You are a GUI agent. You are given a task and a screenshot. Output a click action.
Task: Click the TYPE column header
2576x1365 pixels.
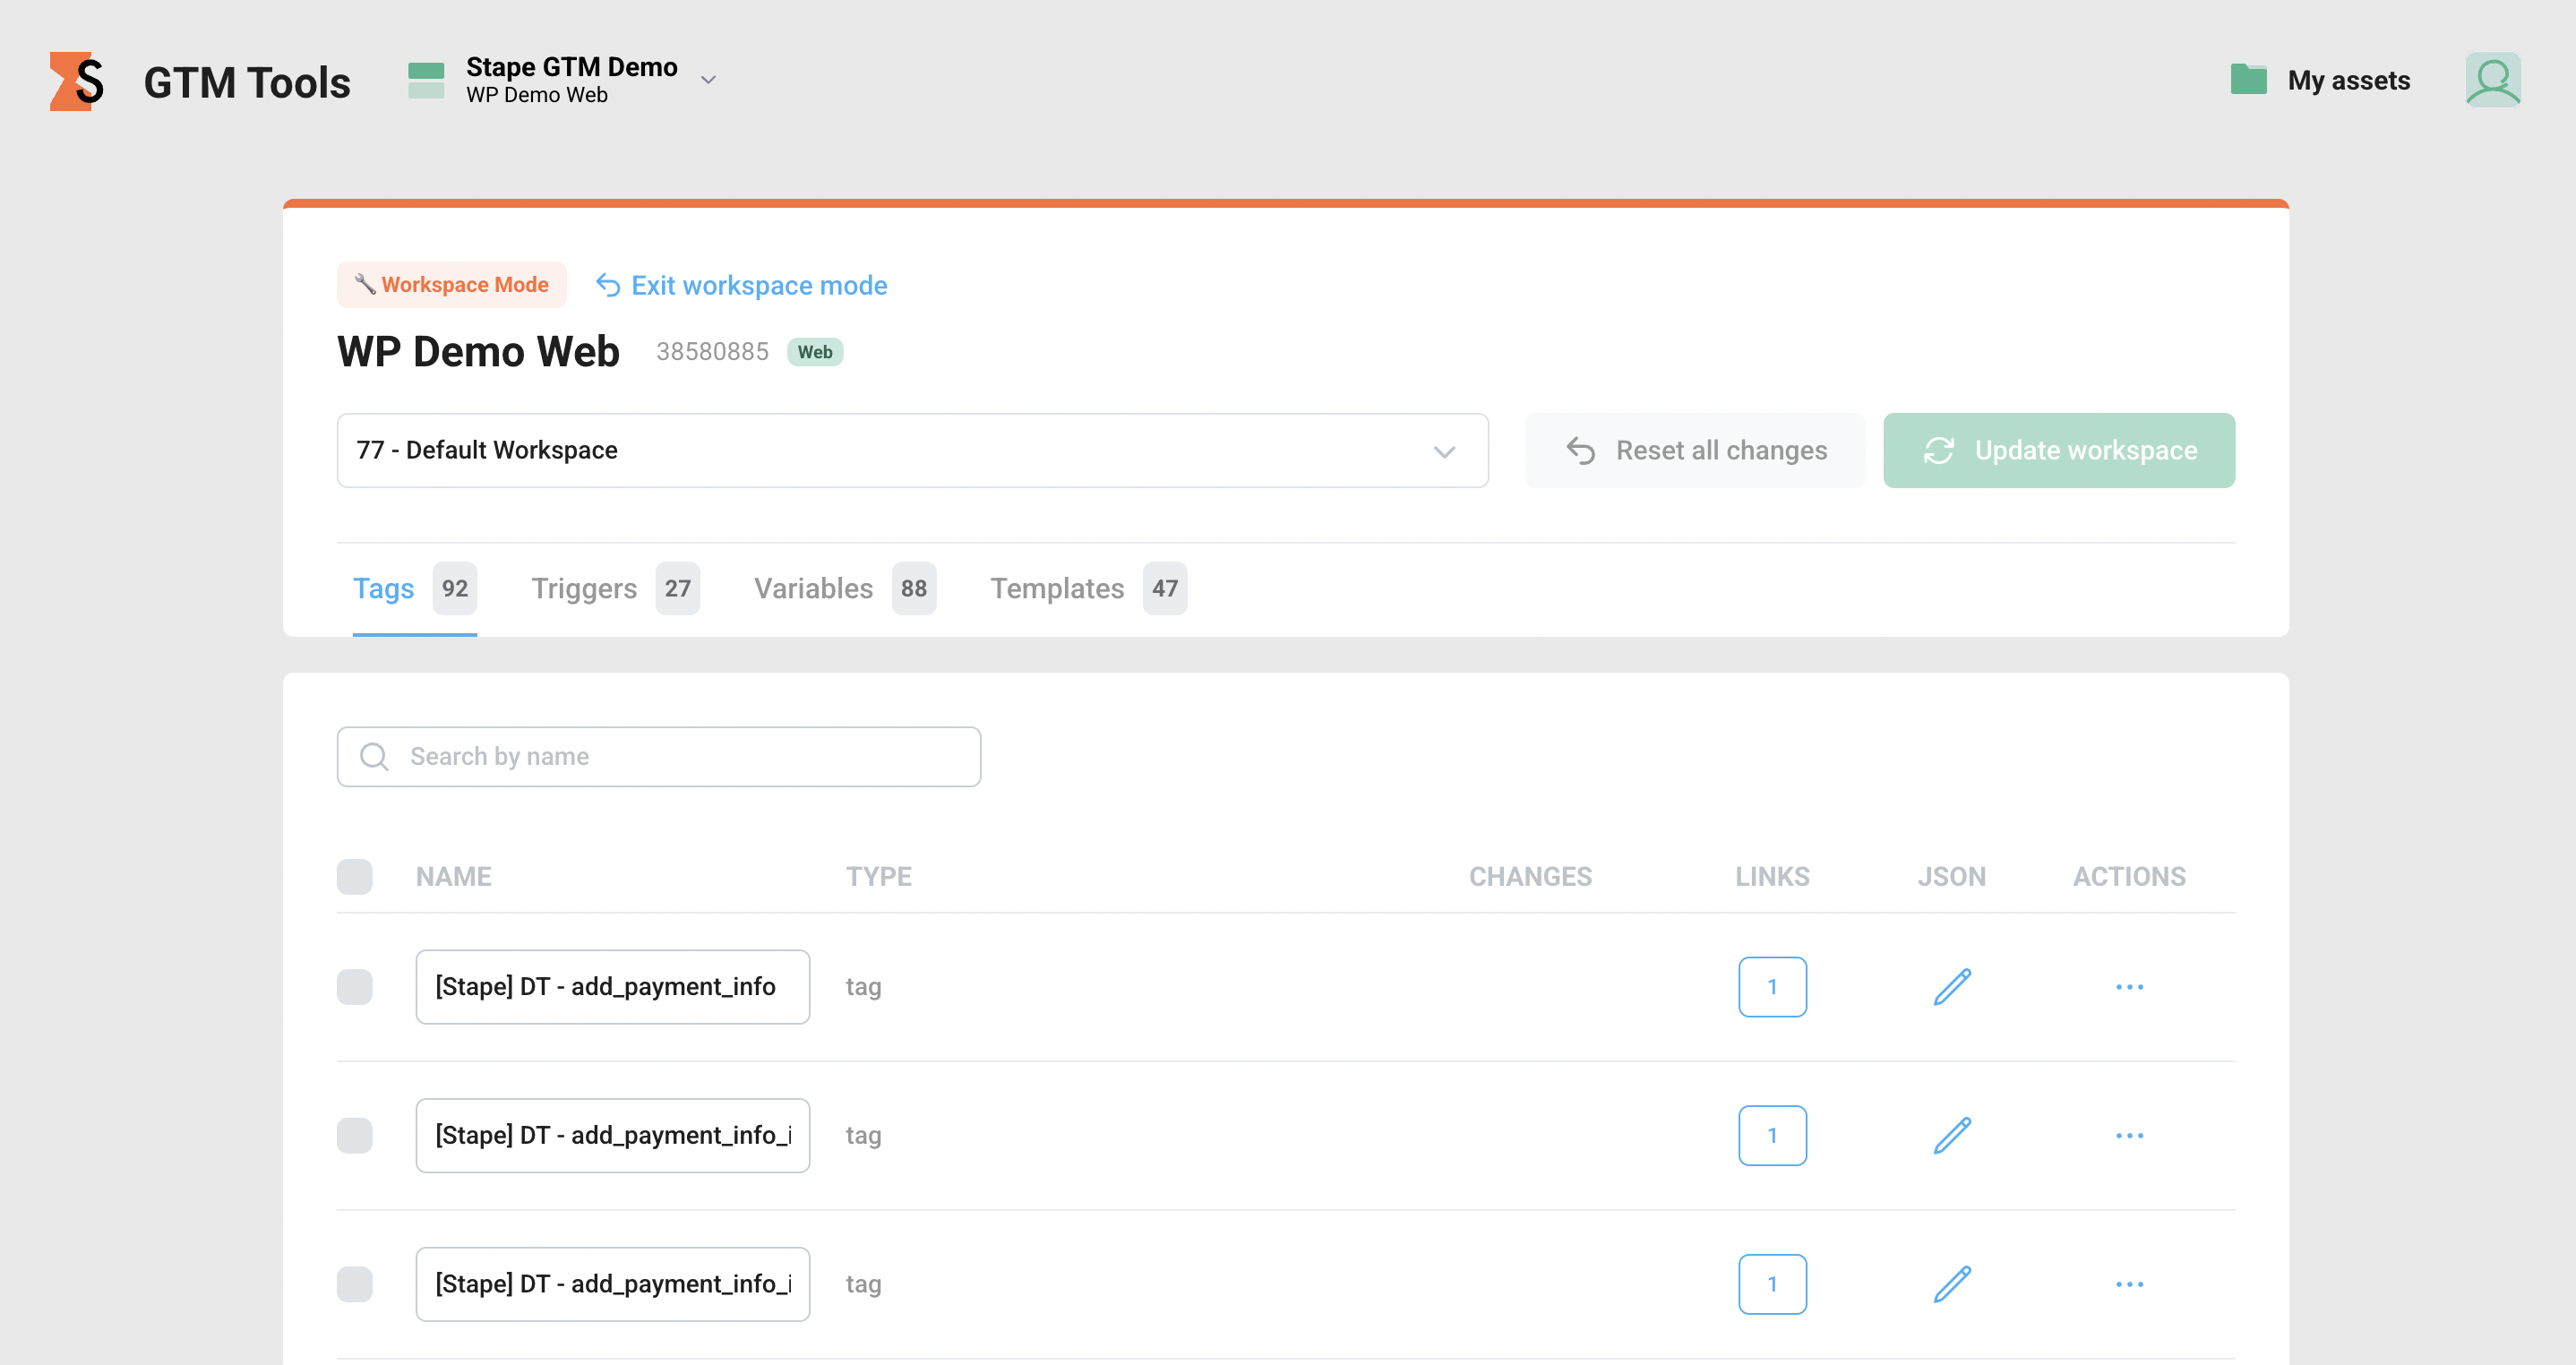879,877
